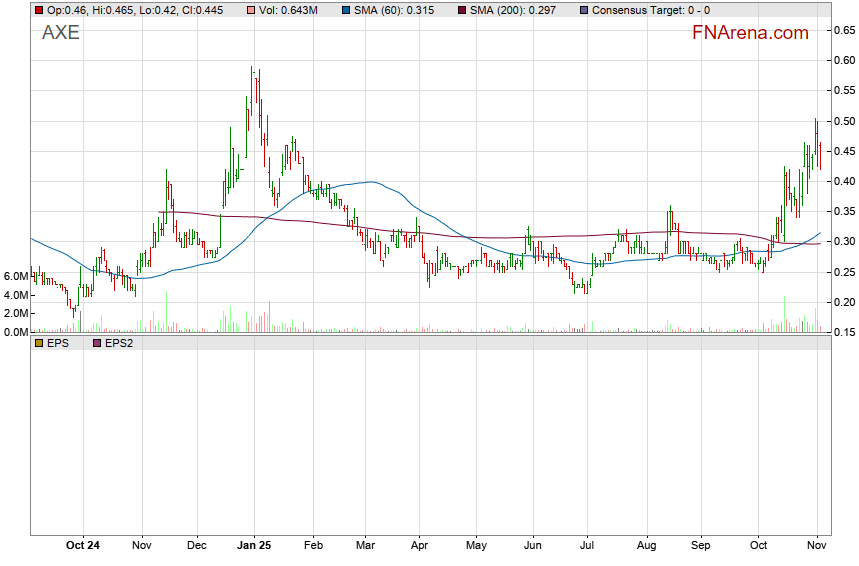Click the EPS legend square

tap(39, 343)
